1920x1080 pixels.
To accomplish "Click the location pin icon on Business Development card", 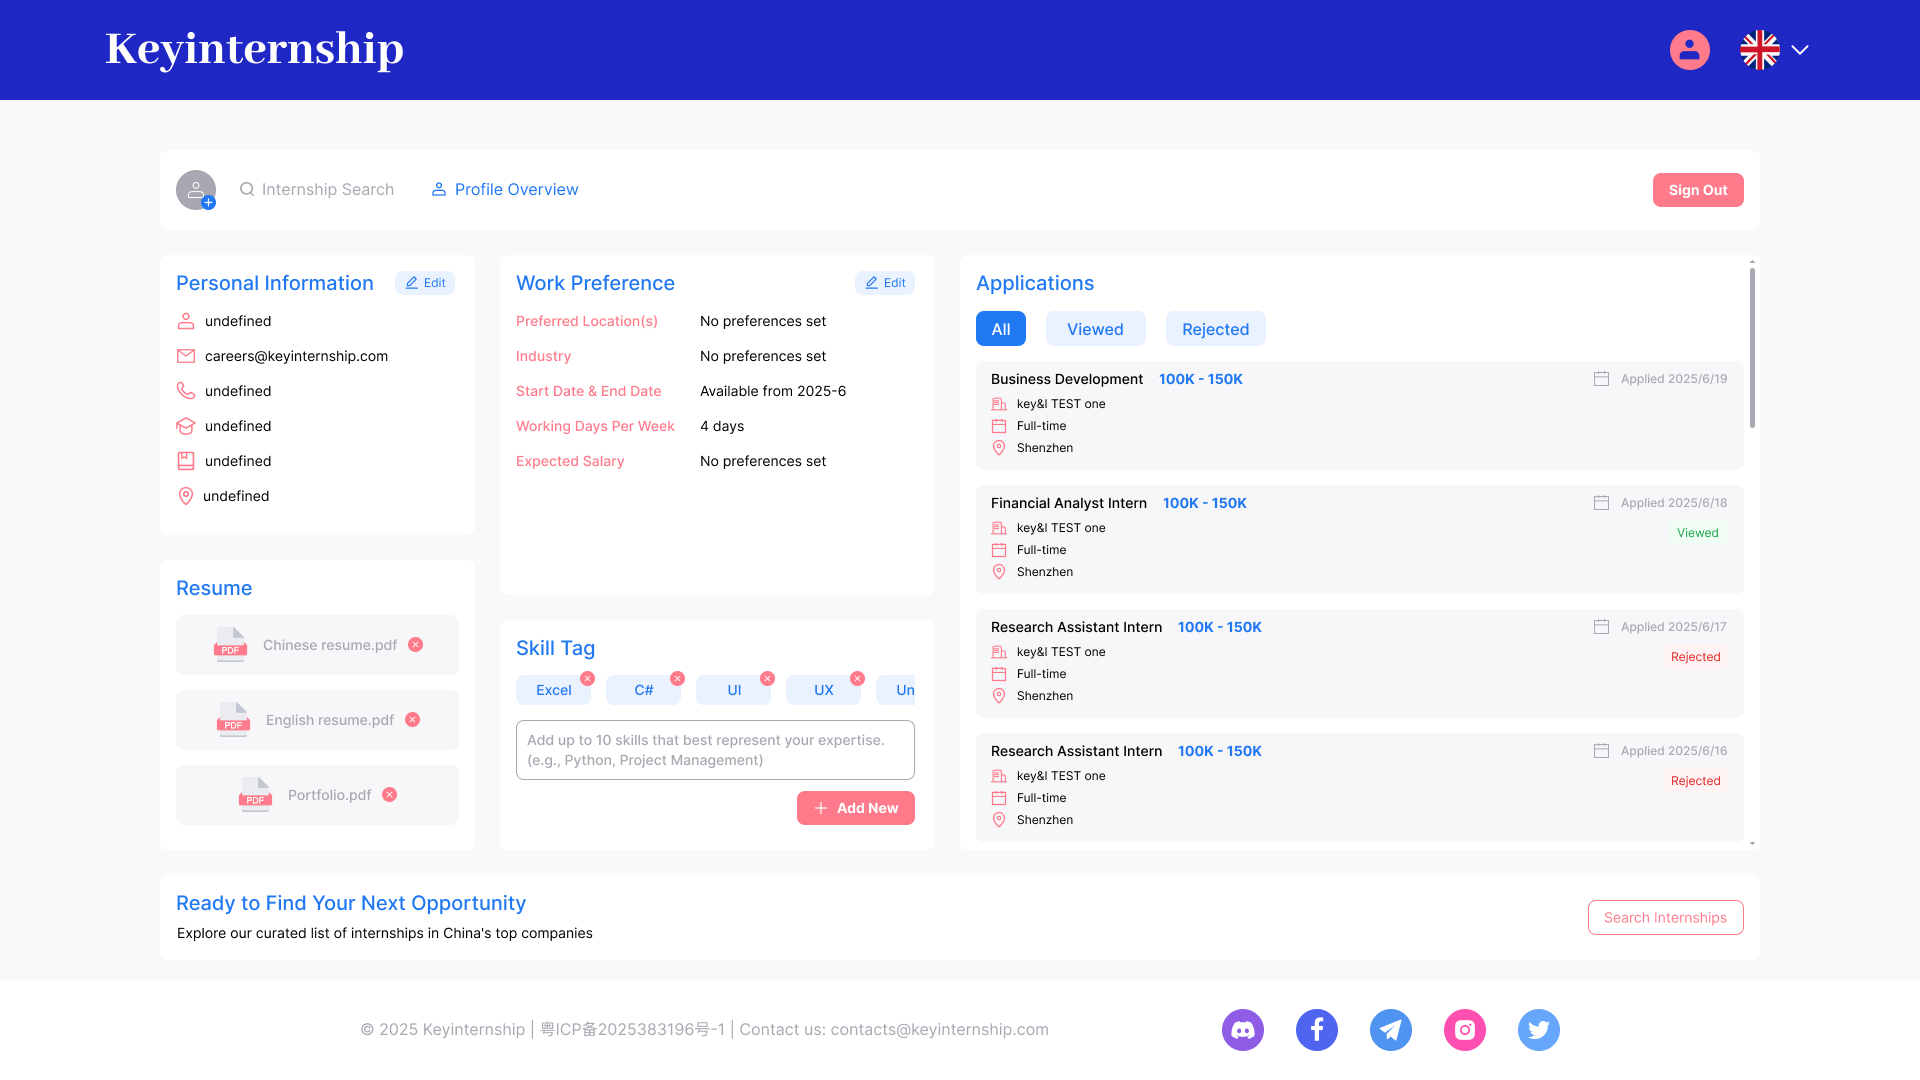I will [x=999, y=447].
